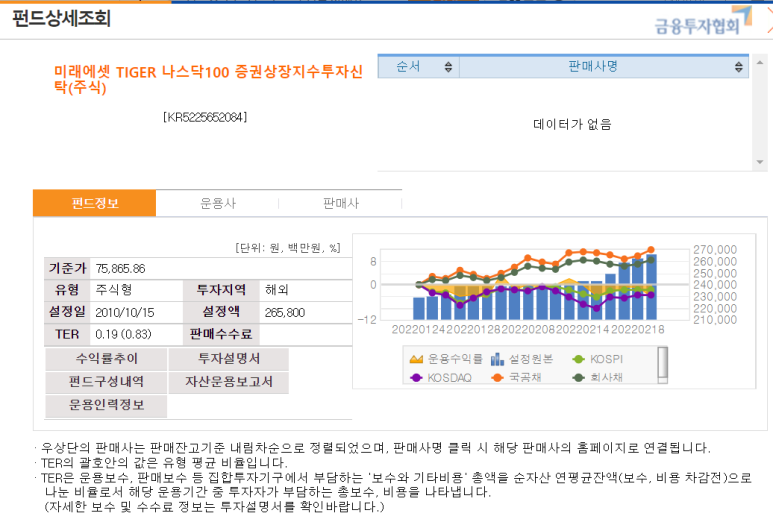The height and width of the screenshot is (522, 773).
Task: Click the chart legend scrollbar
Action: [663, 365]
